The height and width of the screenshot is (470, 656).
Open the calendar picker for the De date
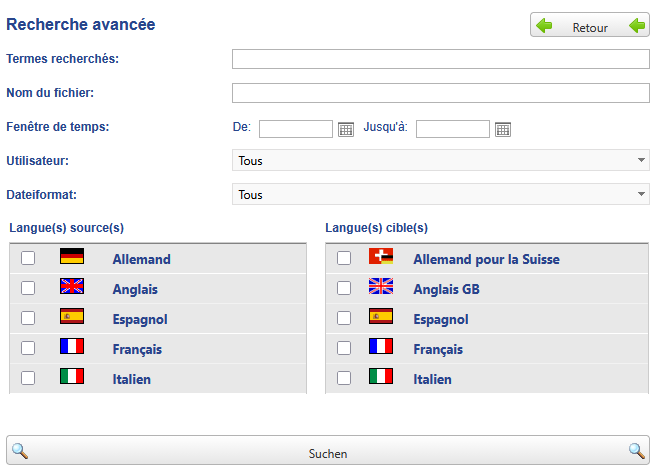click(x=346, y=129)
